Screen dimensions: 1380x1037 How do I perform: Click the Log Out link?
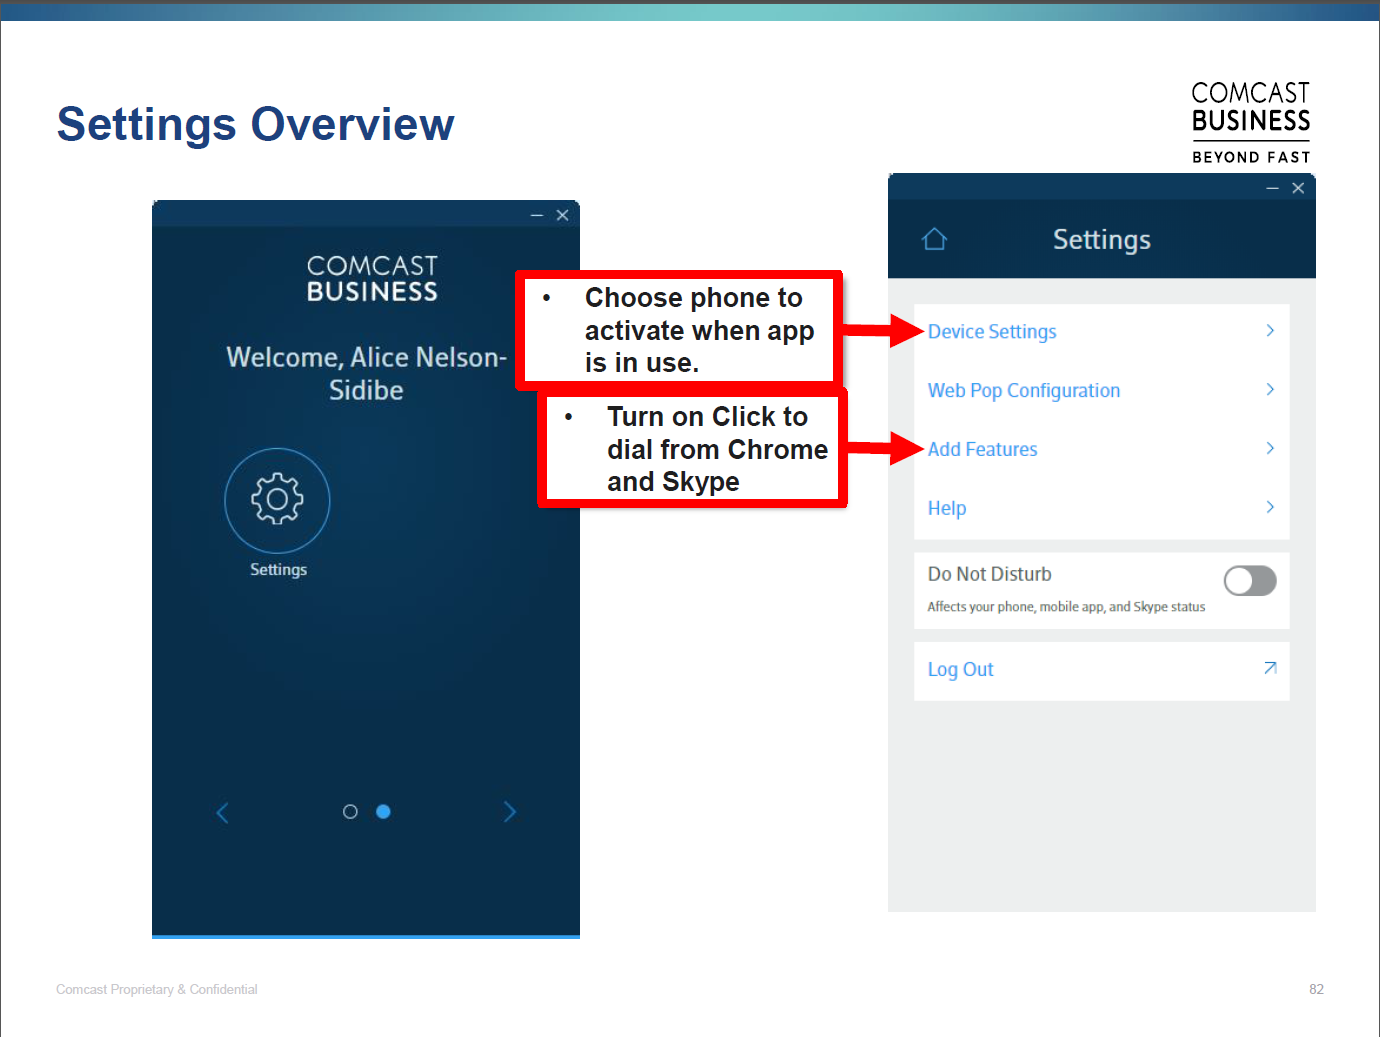(x=960, y=670)
